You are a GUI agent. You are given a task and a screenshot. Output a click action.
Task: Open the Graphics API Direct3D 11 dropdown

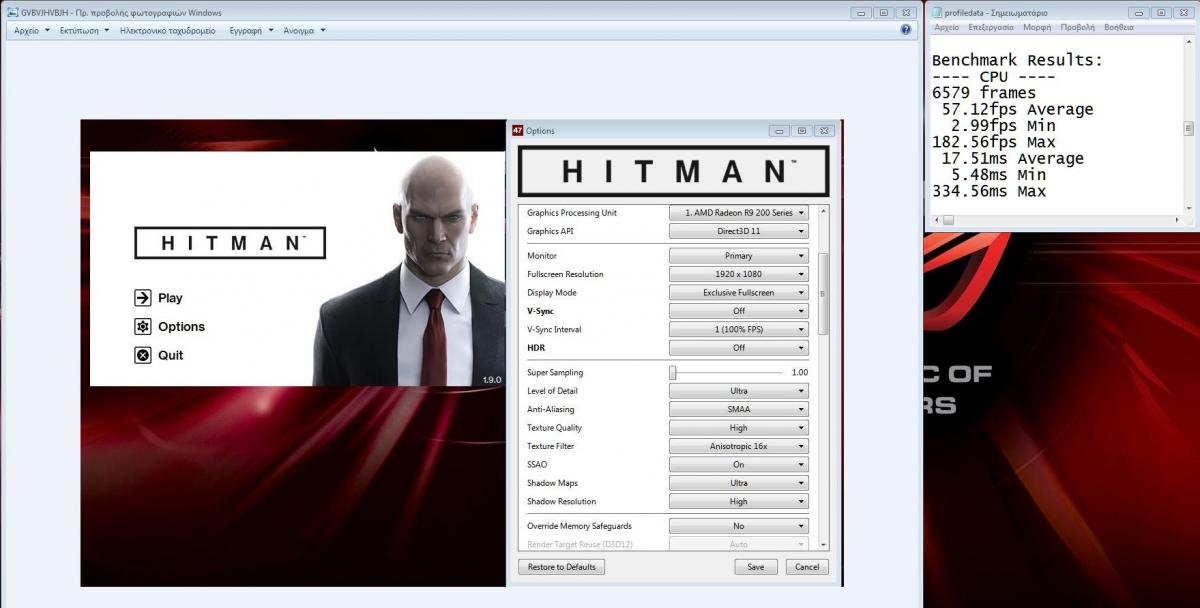[x=738, y=231]
